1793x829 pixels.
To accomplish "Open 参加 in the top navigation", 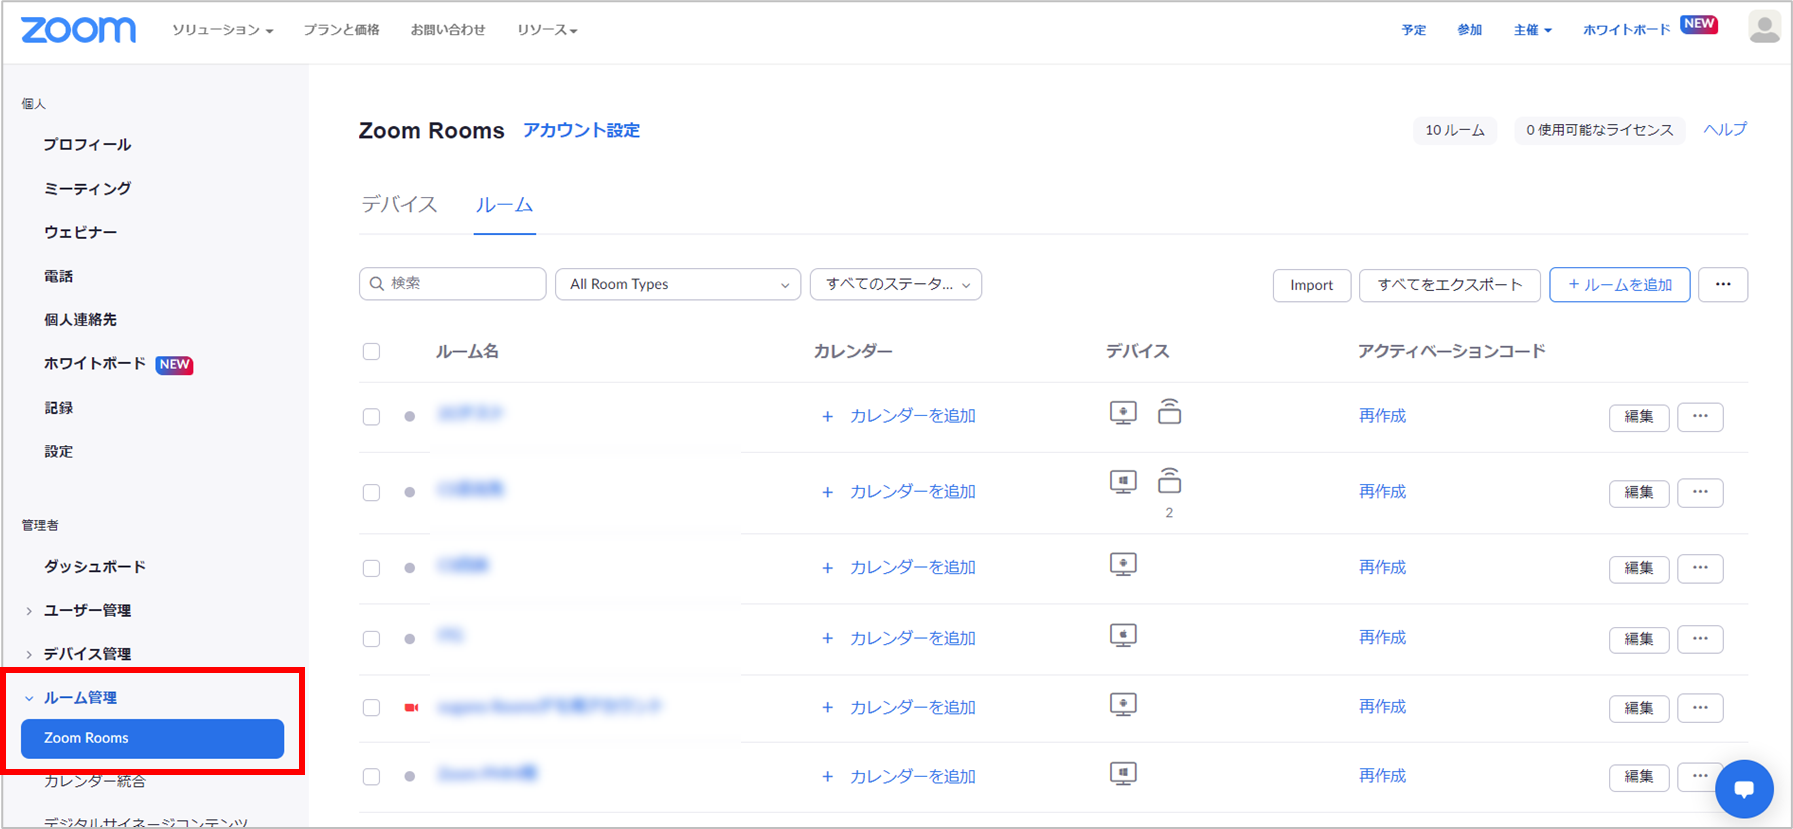I will [1469, 30].
